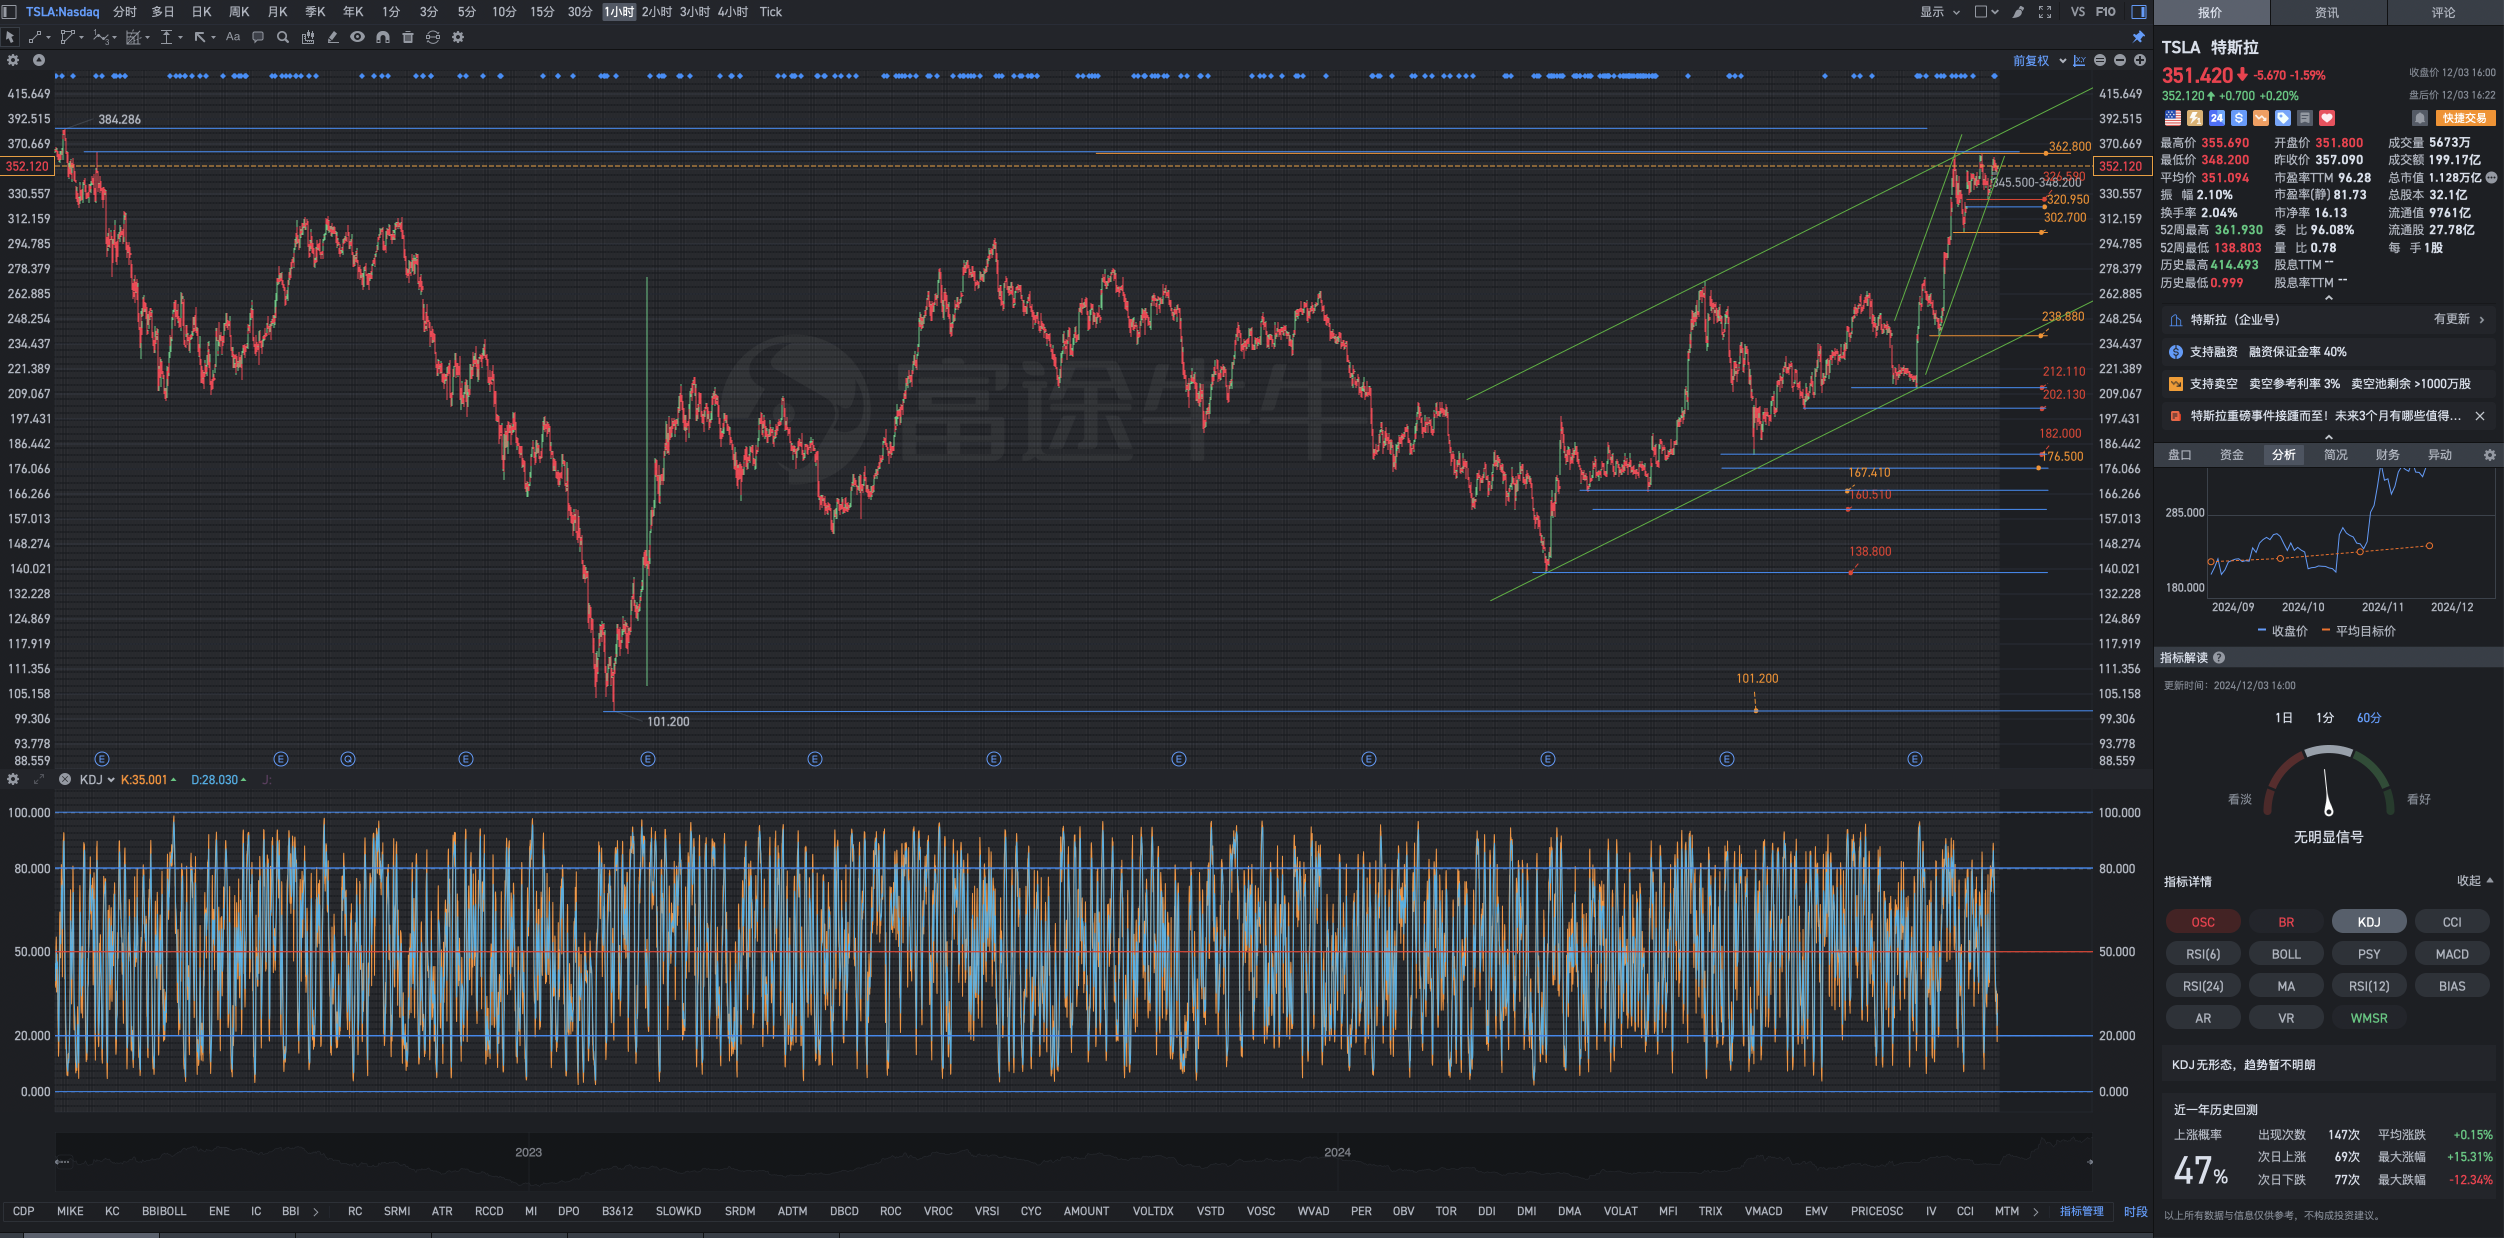Dismiss the 特斯拉重磅事件 news banner
Screen dimensions: 2504x1238
tap(2480, 416)
